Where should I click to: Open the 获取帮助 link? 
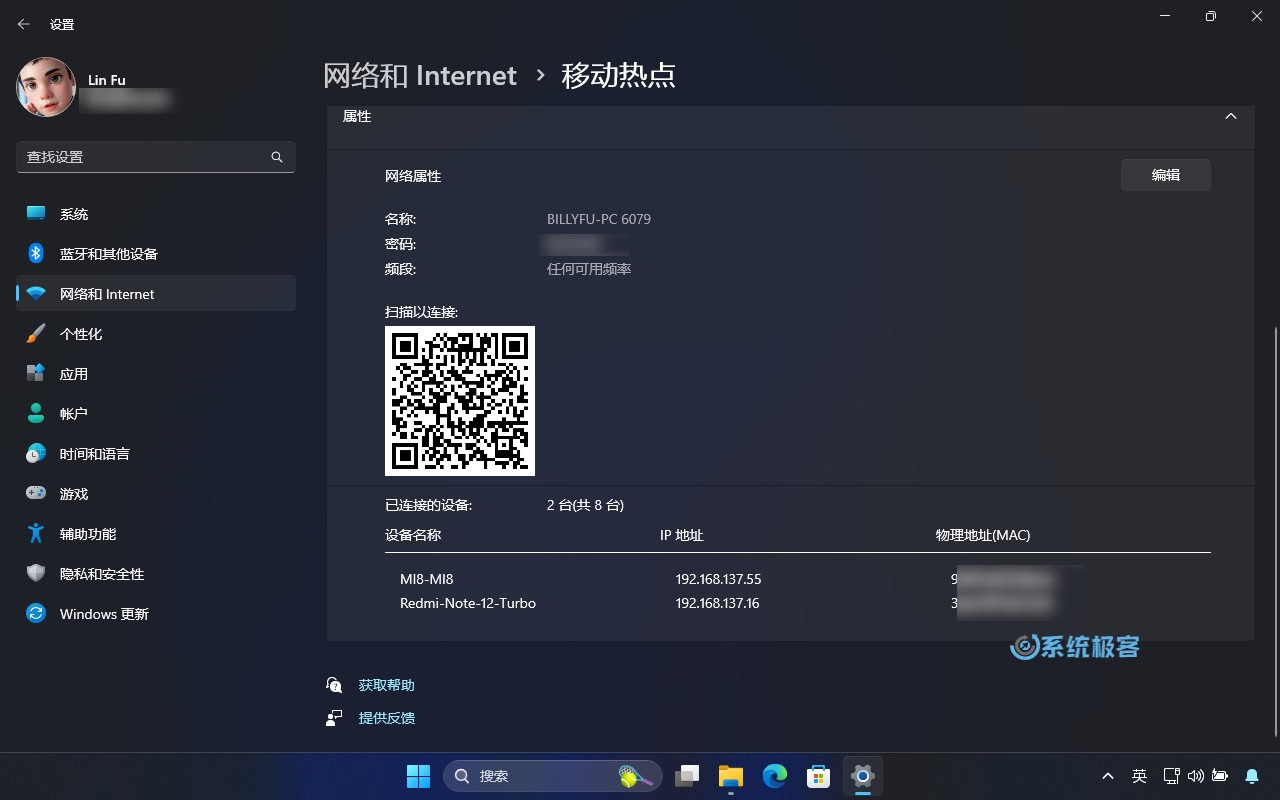[386, 685]
